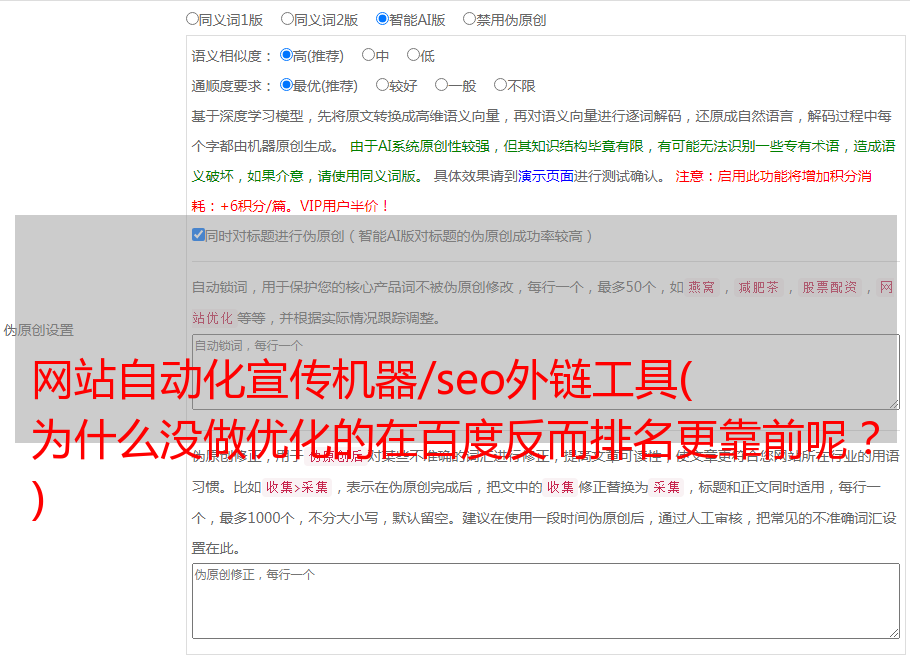Set 语义相似度 to 低
The height and width of the screenshot is (658, 911).
[x=413, y=55]
